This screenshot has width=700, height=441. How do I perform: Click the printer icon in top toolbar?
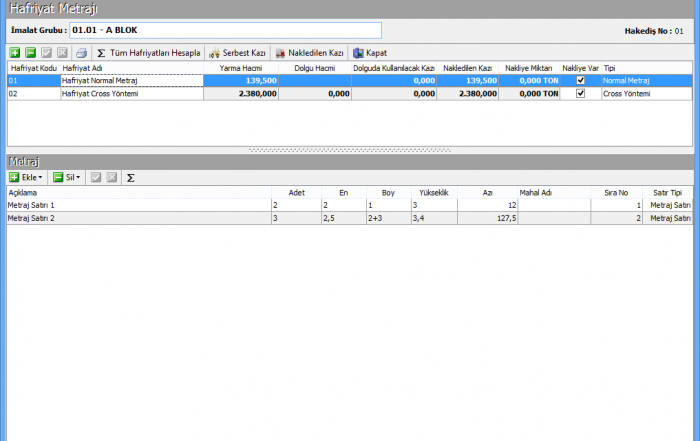(x=81, y=52)
